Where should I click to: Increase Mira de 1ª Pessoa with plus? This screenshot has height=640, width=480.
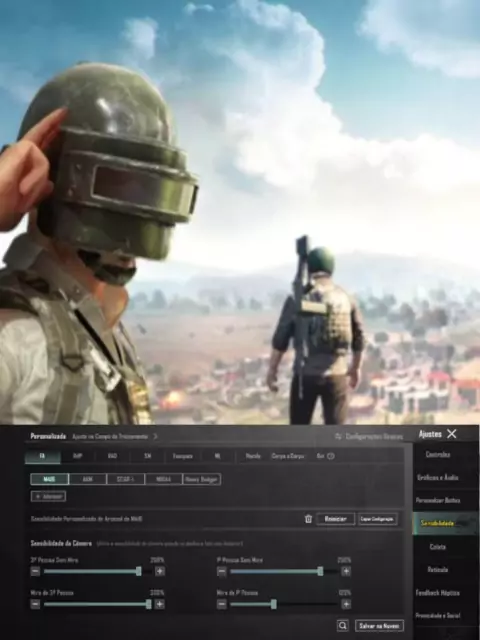pos(346,604)
